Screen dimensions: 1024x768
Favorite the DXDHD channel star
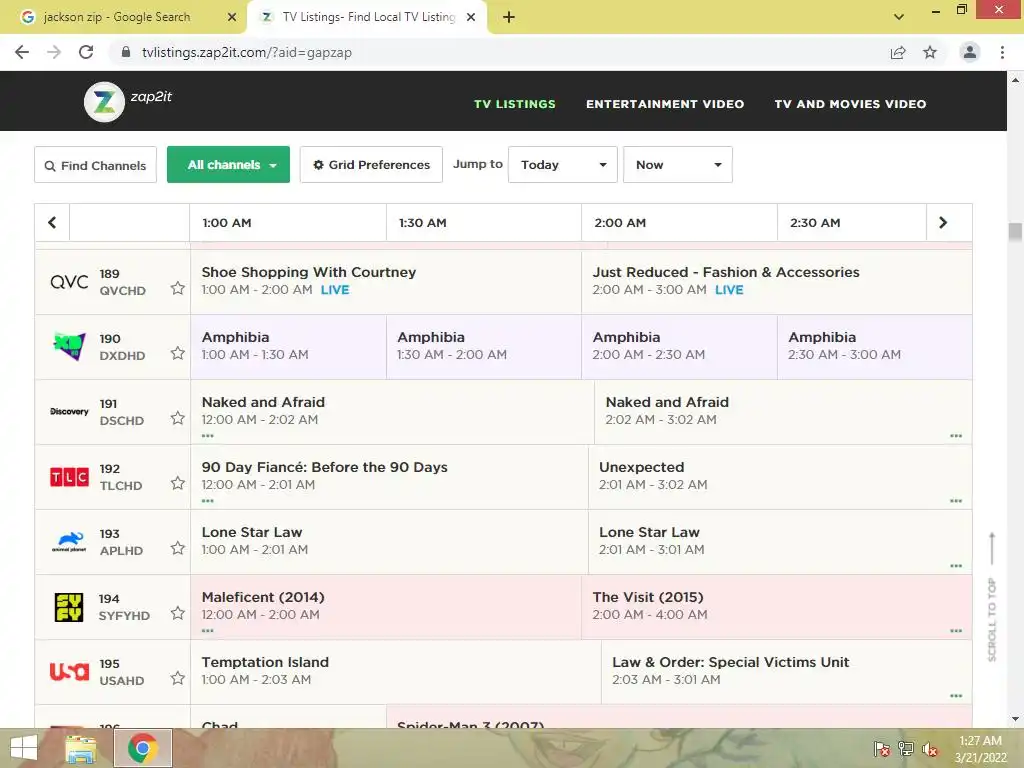(x=178, y=353)
